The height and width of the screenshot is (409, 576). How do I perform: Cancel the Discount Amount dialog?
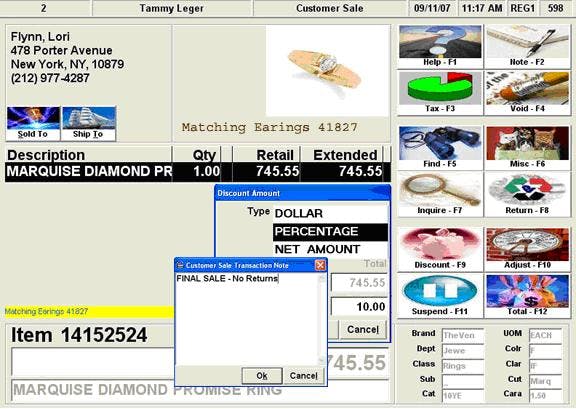tap(363, 329)
